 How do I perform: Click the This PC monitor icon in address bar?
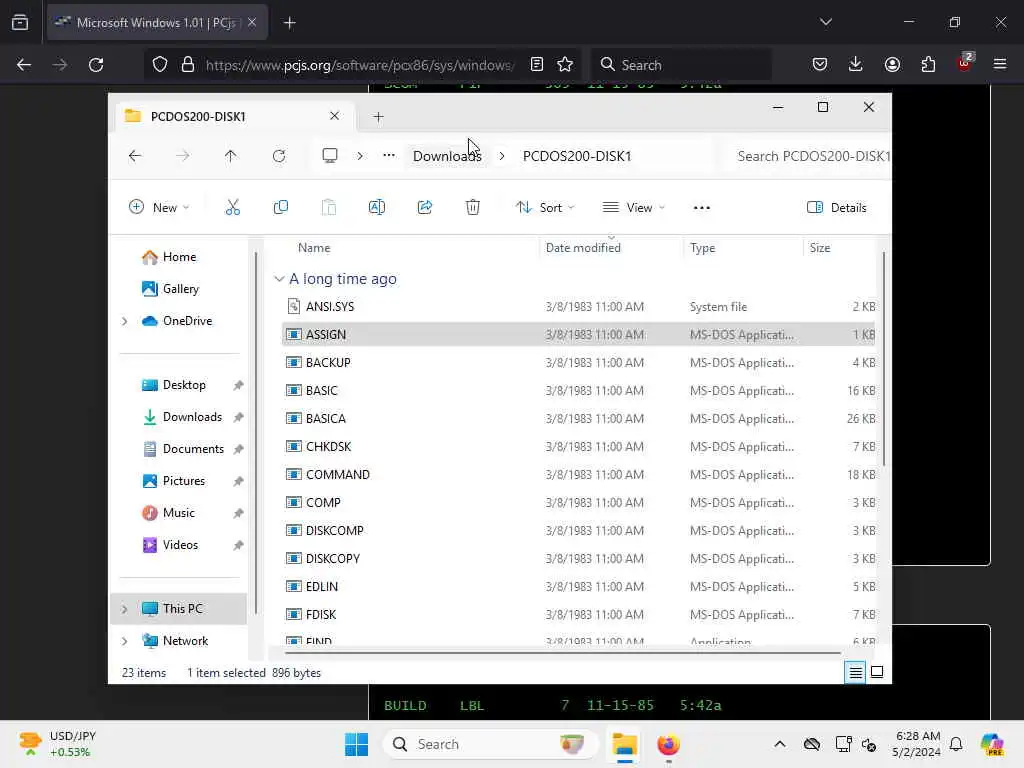point(330,155)
